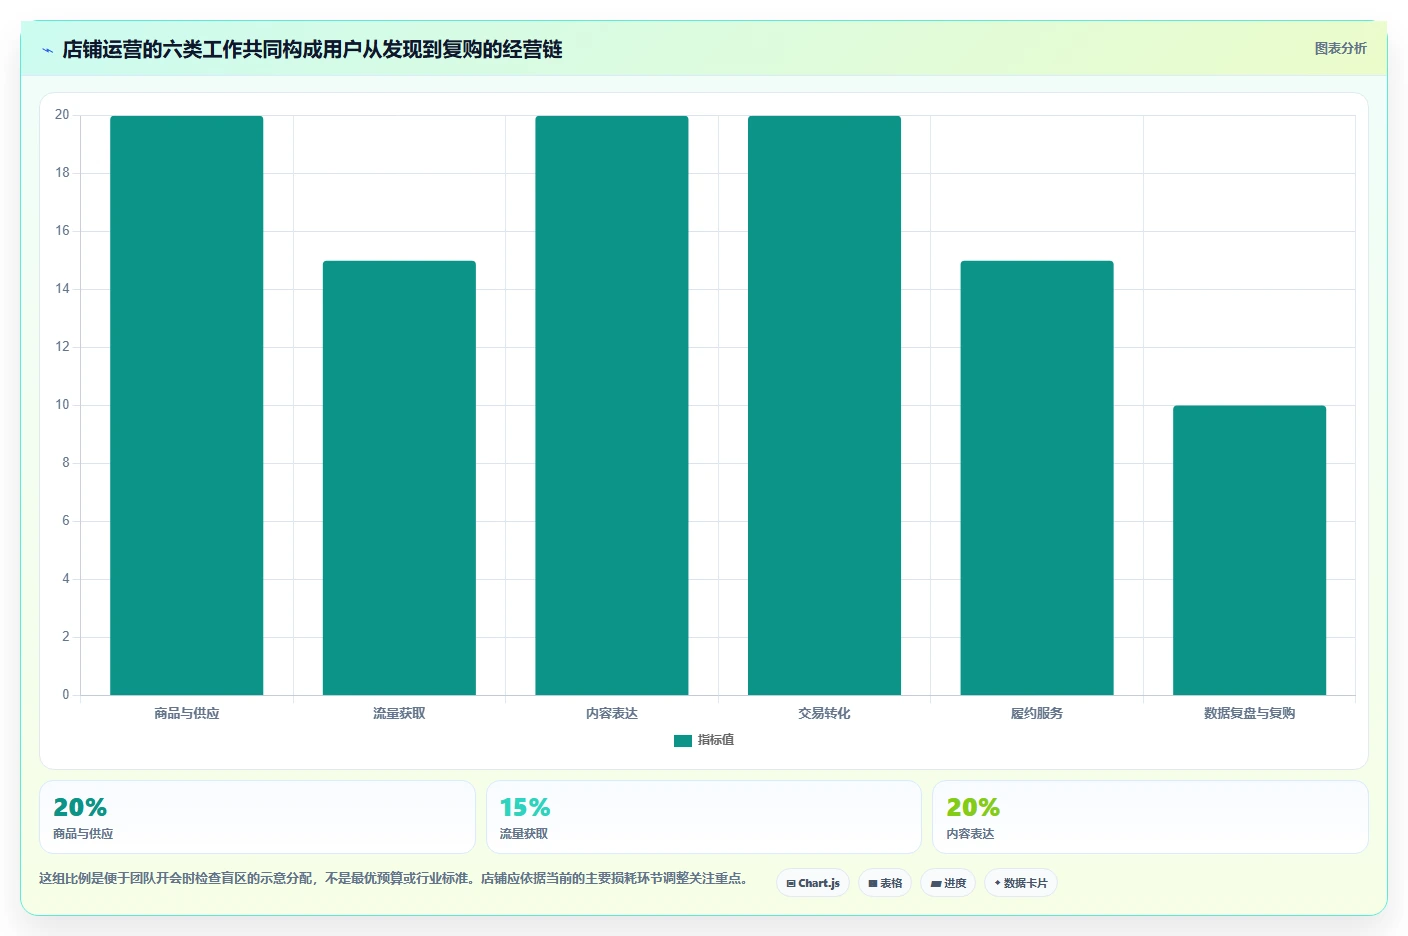
Task: Click x-axis label 商品与供应
Action: tap(187, 713)
